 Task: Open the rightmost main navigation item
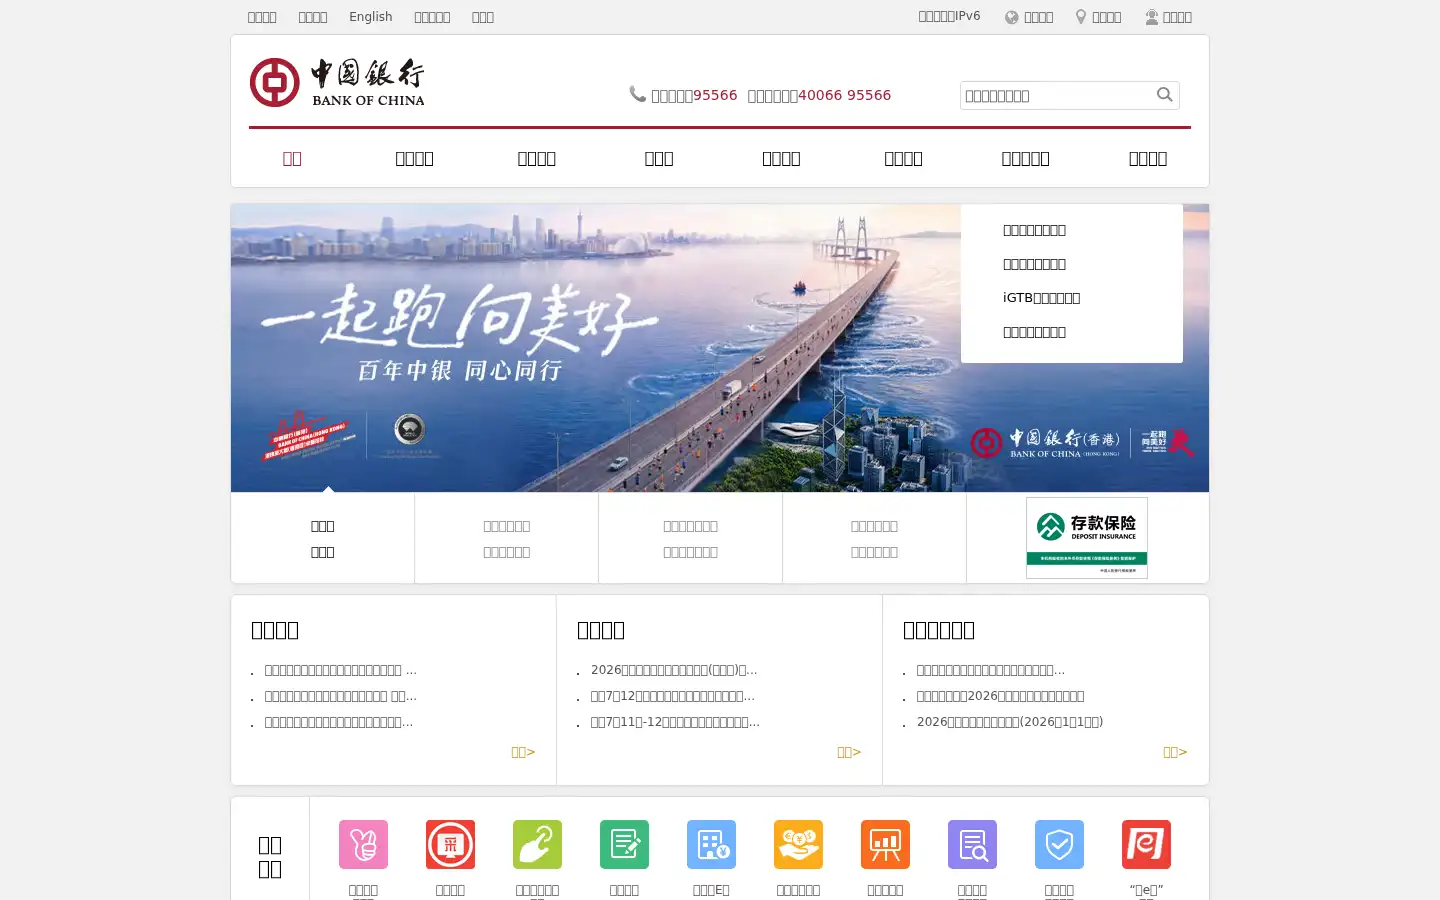[1148, 158]
